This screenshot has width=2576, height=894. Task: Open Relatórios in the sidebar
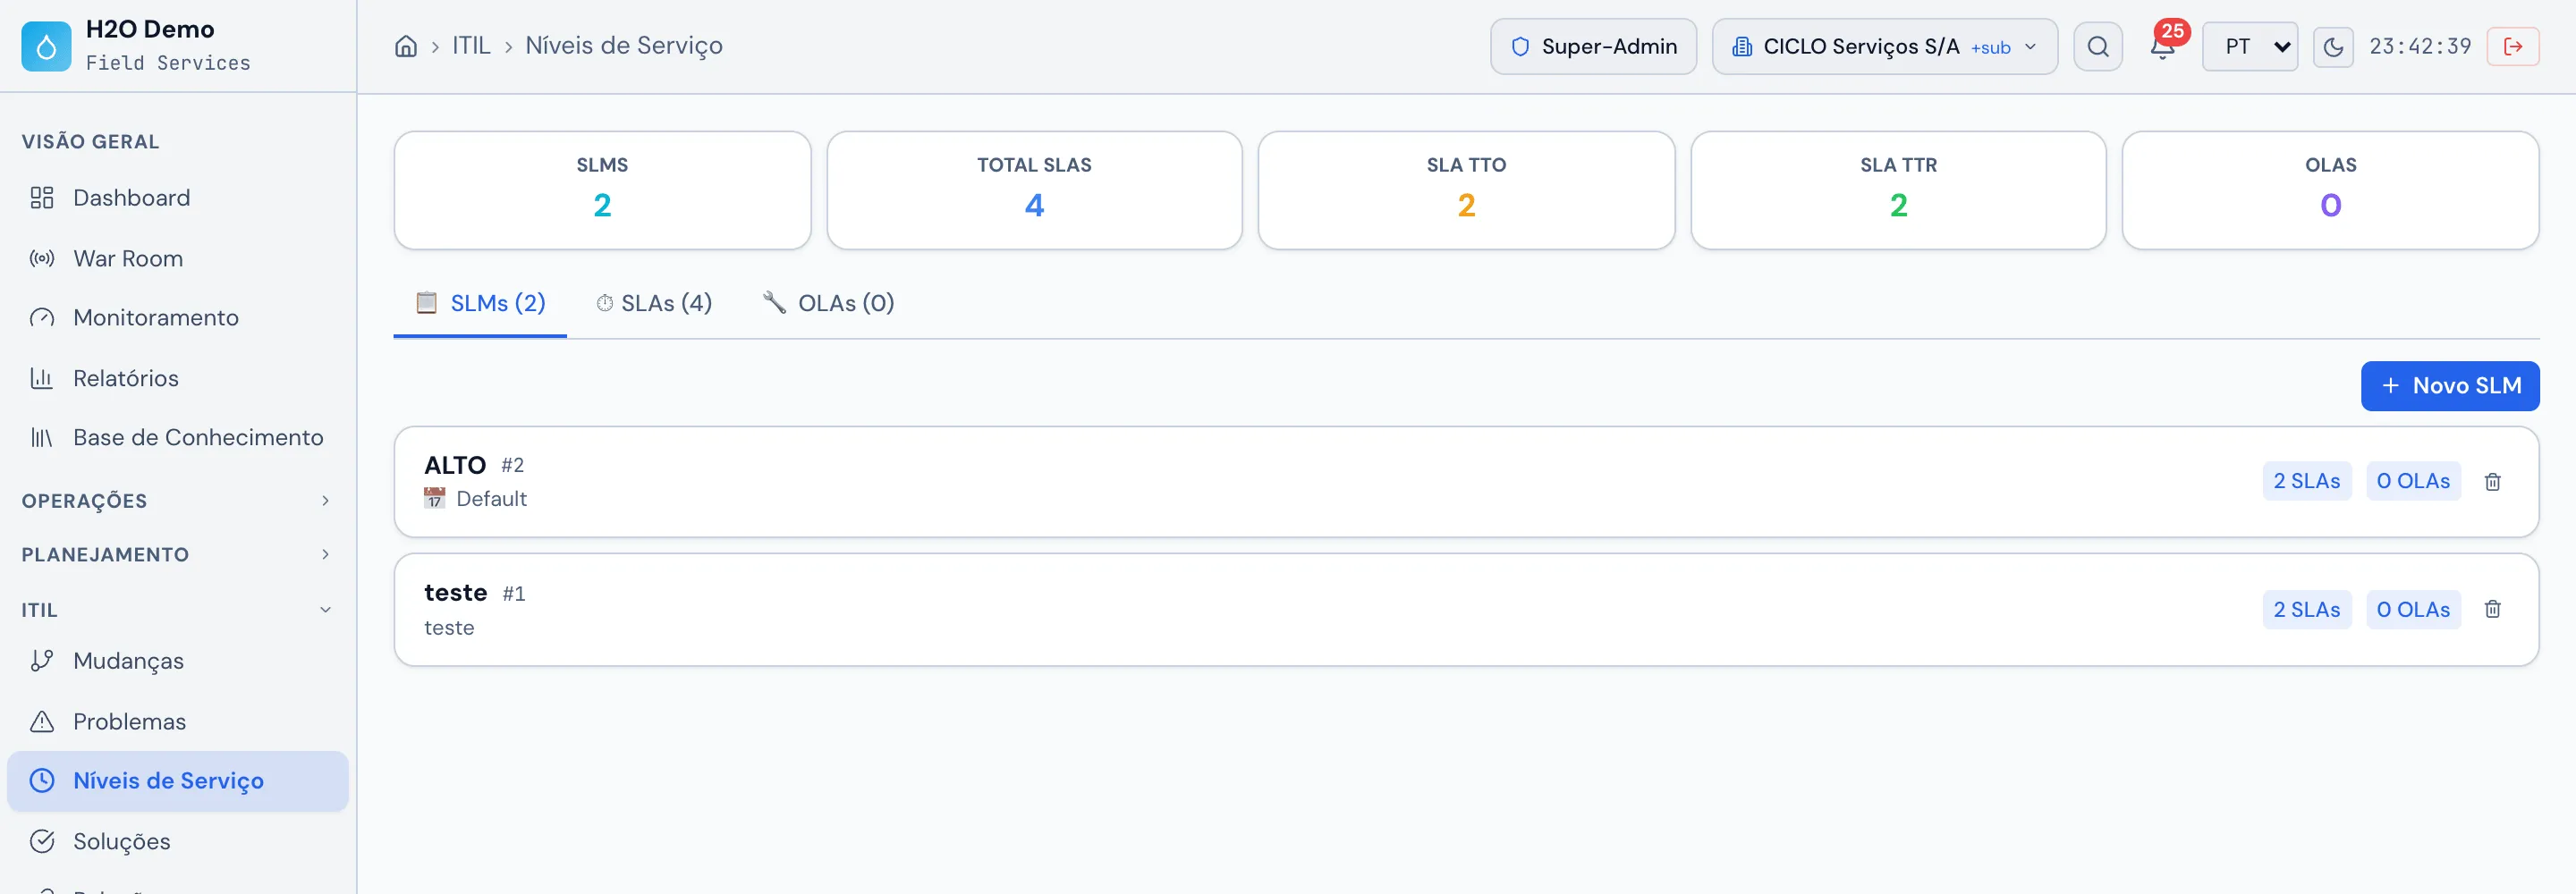178,378
